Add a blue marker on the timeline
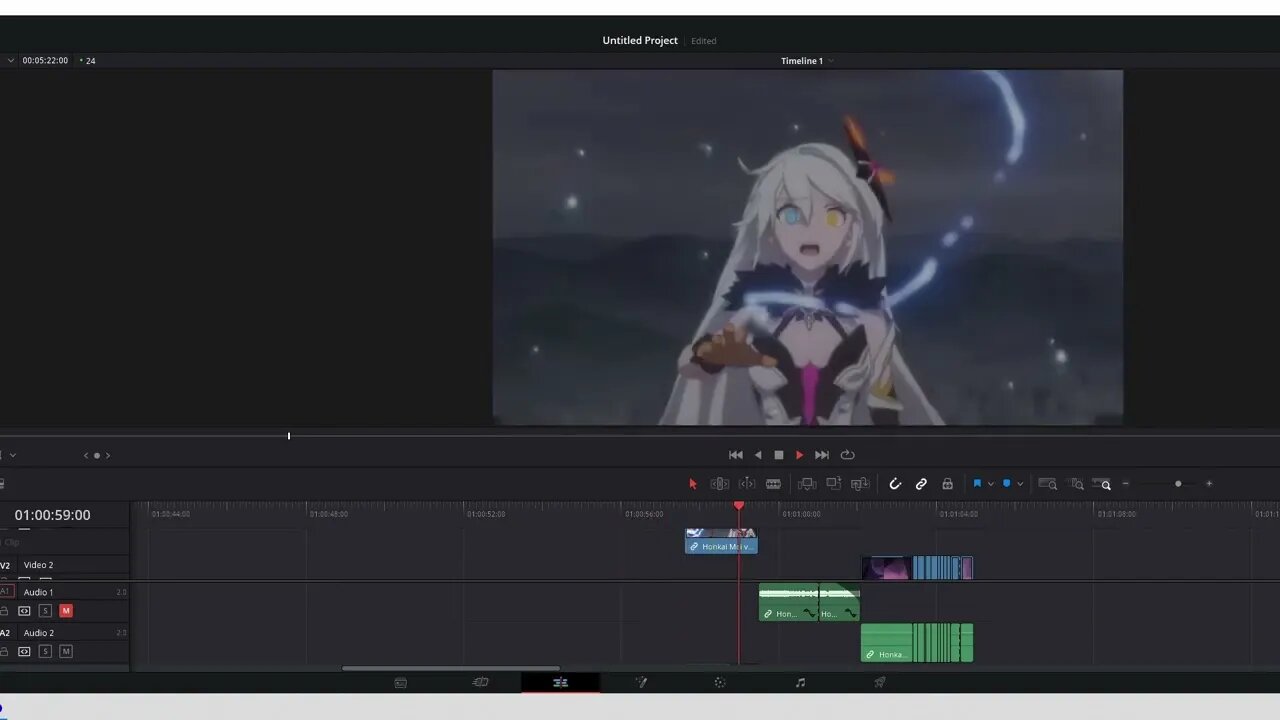The height and width of the screenshot is (720, 1280). click(1006, 484)
